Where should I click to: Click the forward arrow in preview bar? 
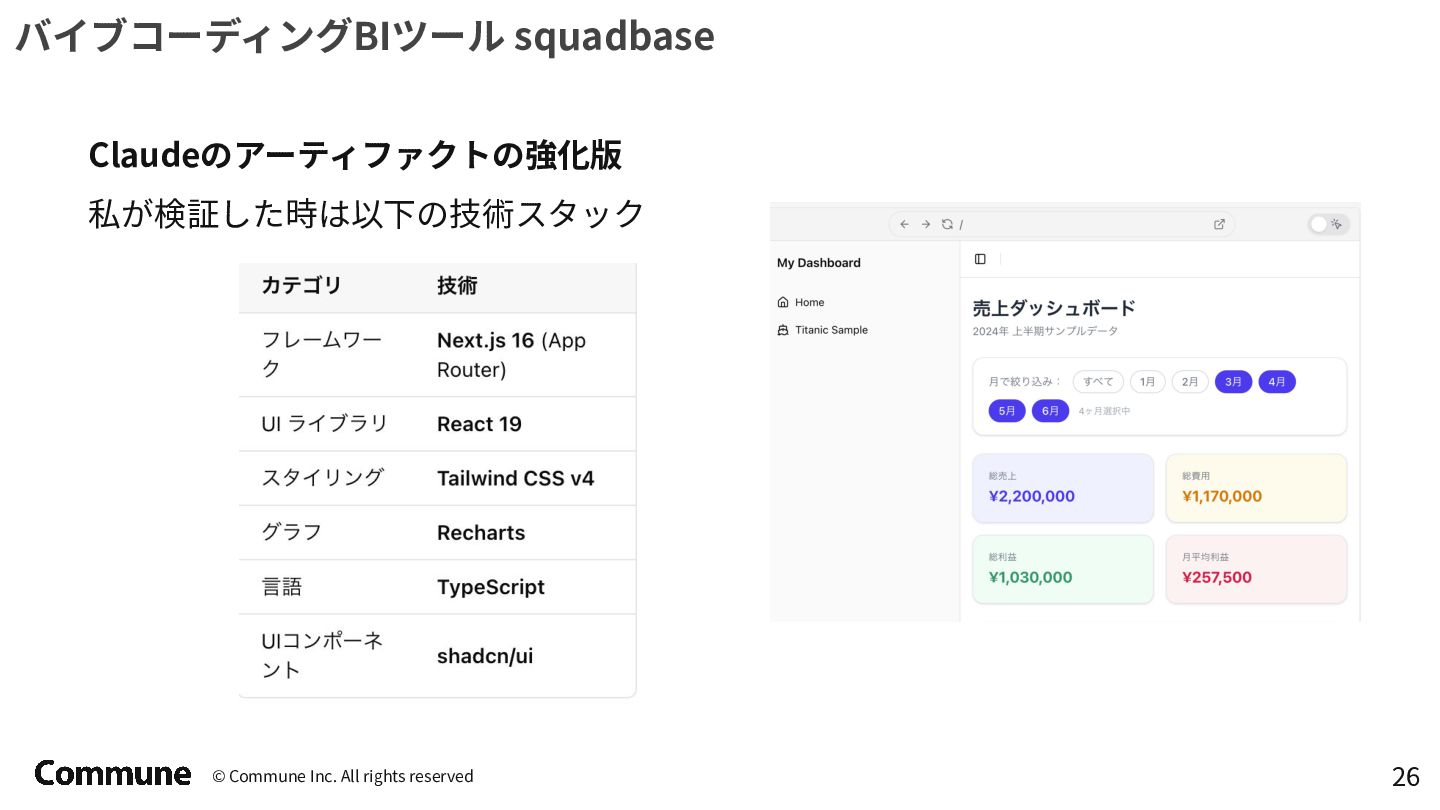(x=926, y=225)
